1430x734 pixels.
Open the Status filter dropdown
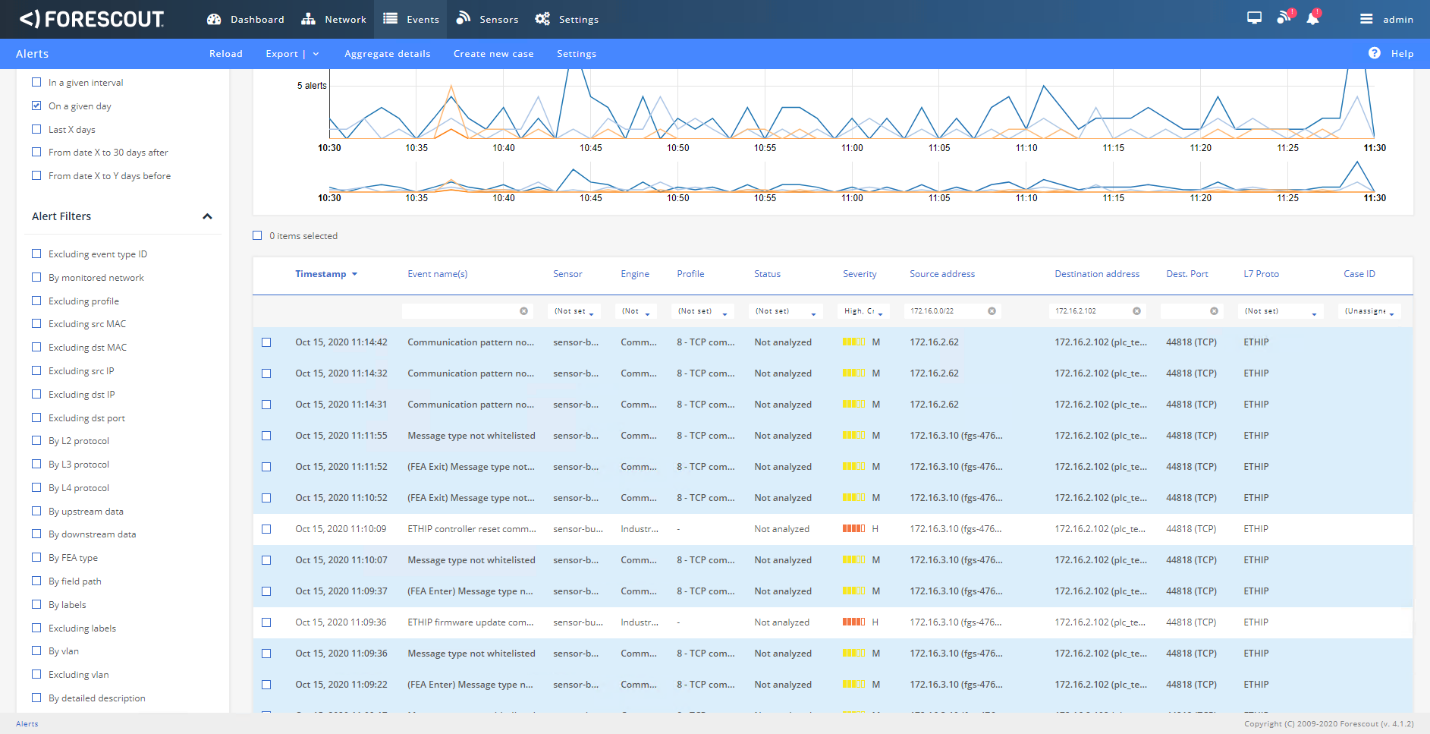click(786, 311)
